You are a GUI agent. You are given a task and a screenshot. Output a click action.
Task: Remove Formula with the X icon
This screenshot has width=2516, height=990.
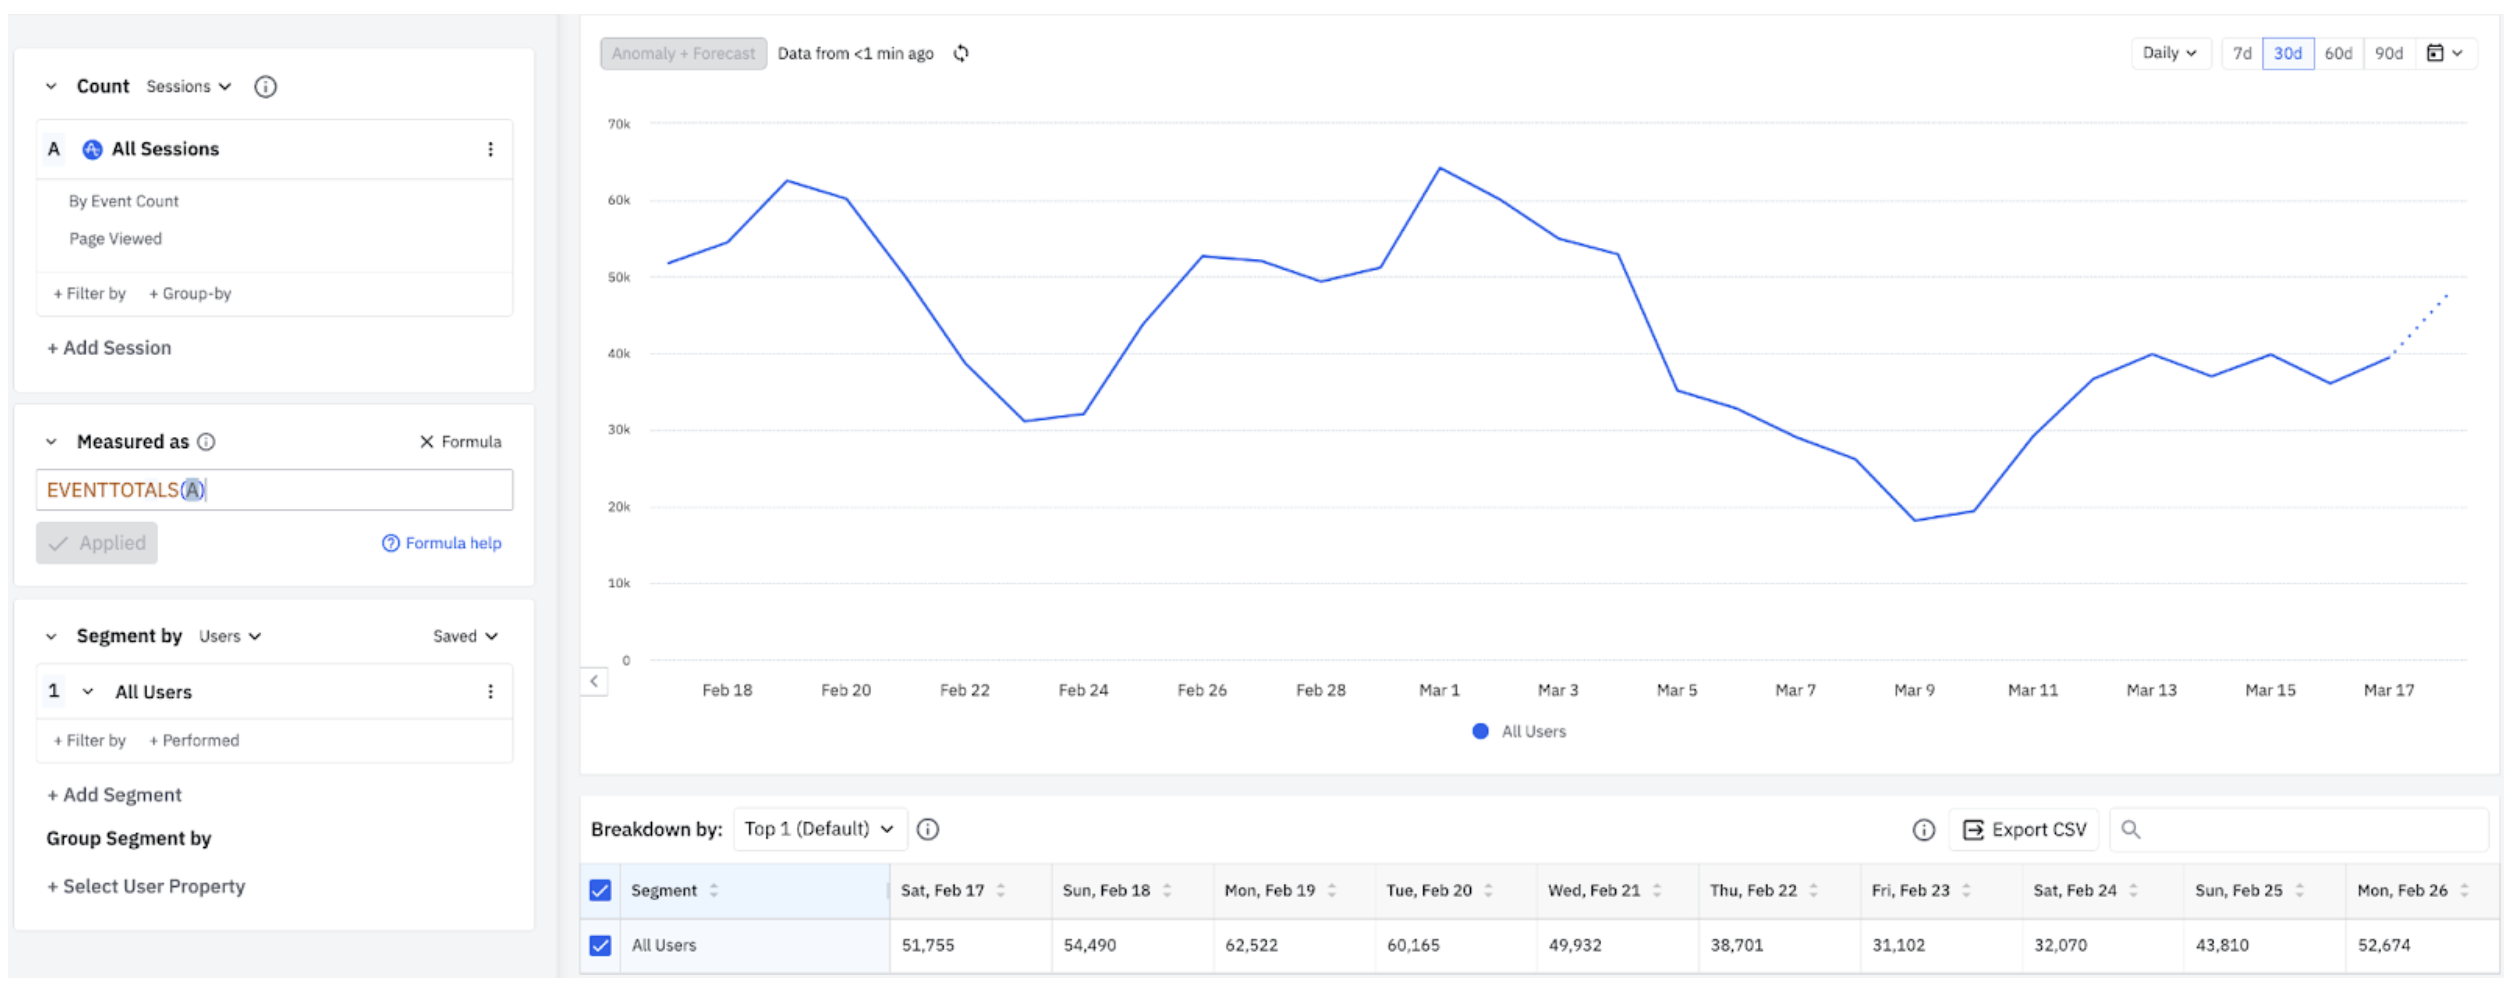click(426, 442)
